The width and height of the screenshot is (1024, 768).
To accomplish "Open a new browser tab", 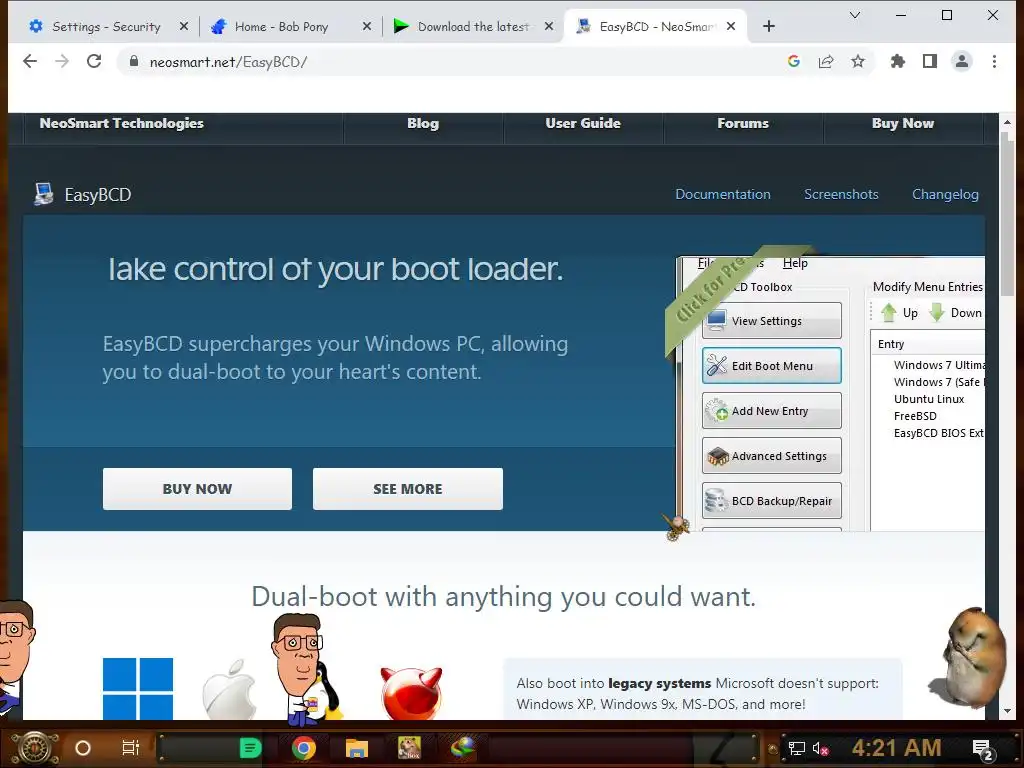I will point(769,26).
